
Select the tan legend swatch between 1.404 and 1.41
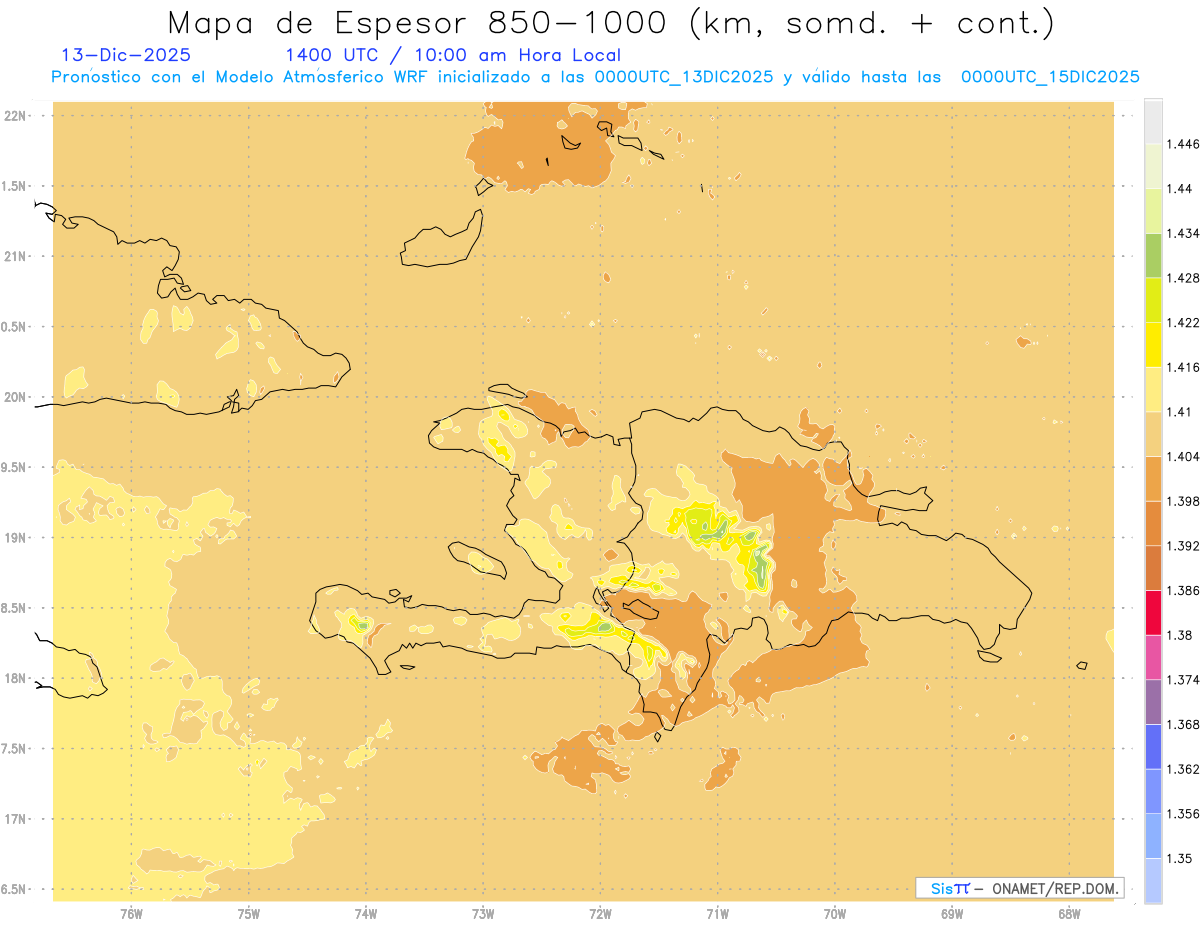point(1153,434)
